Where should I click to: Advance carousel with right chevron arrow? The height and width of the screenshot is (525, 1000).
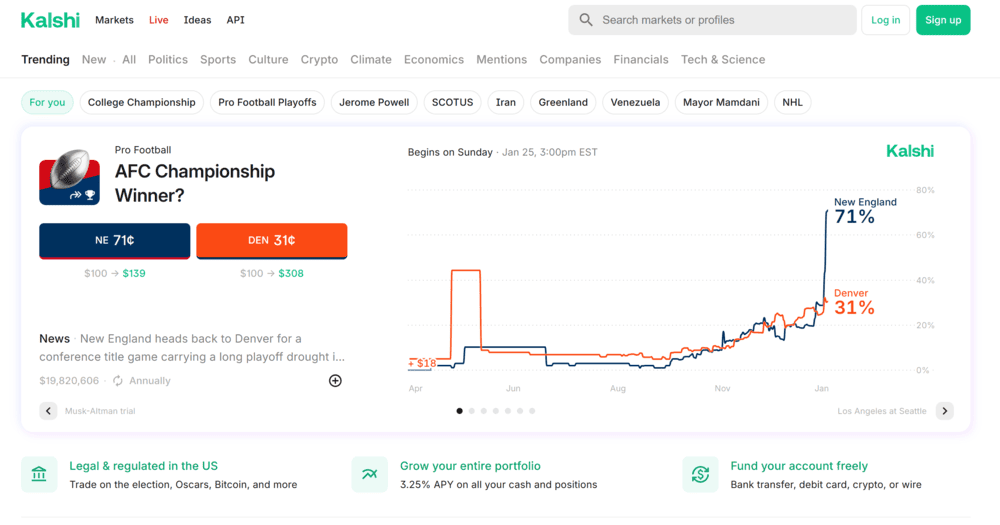coord(945,411)
